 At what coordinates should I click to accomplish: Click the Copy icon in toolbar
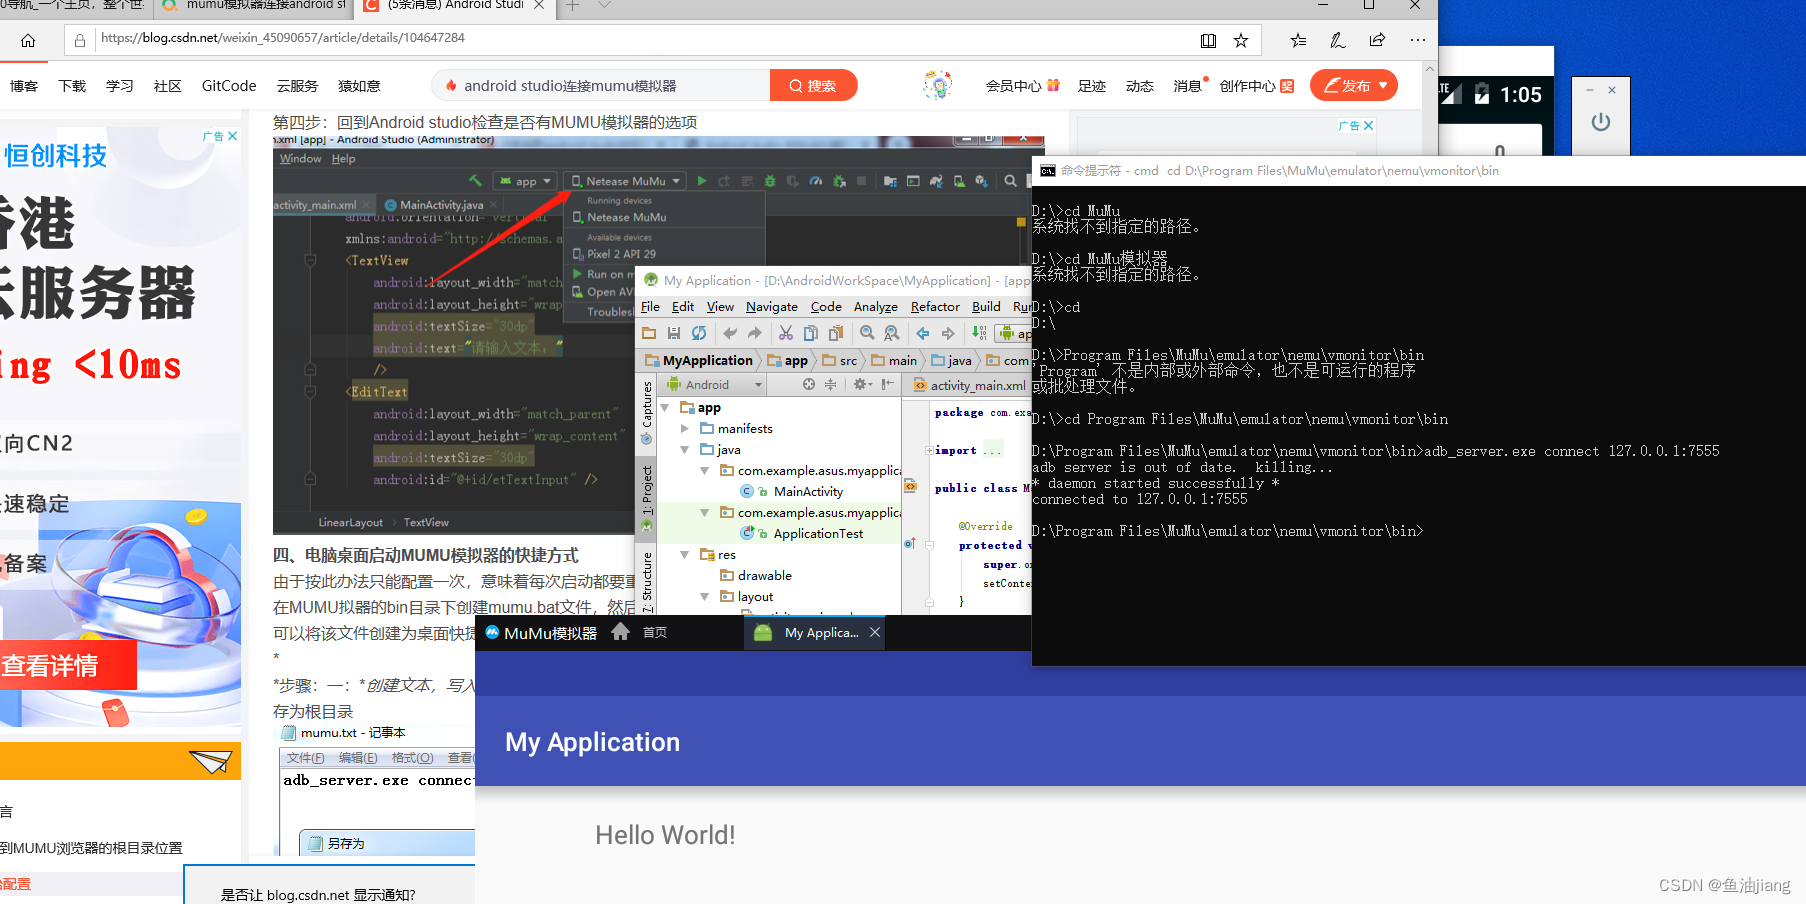(x=811, y=333)
